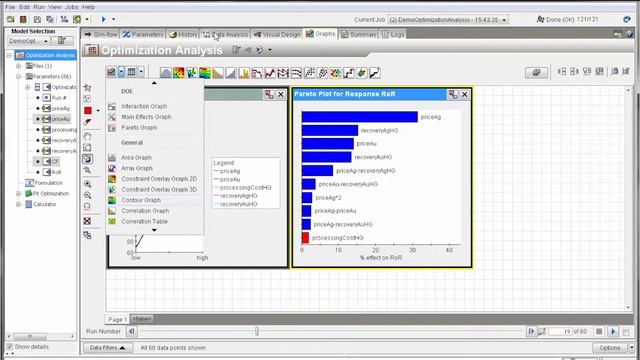Collapse the Parameters (66) tree node
640x360 pixels.
(18, 76)
